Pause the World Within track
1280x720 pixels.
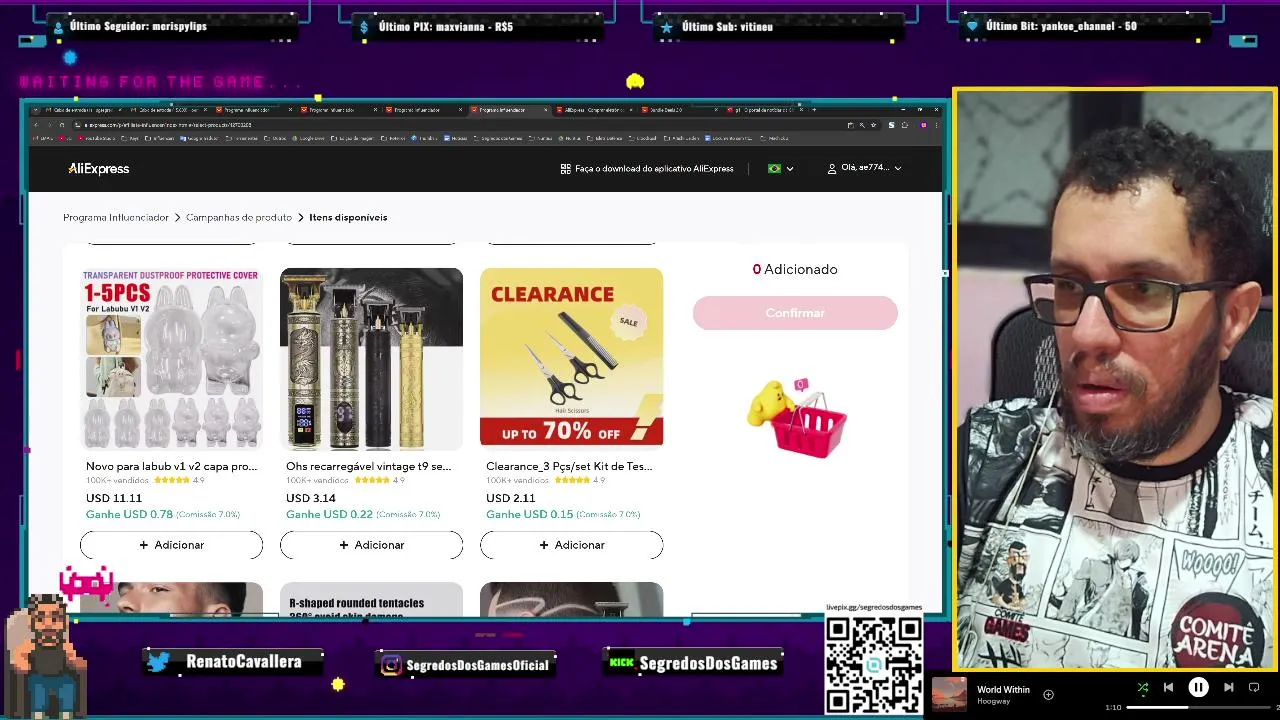1198,687
